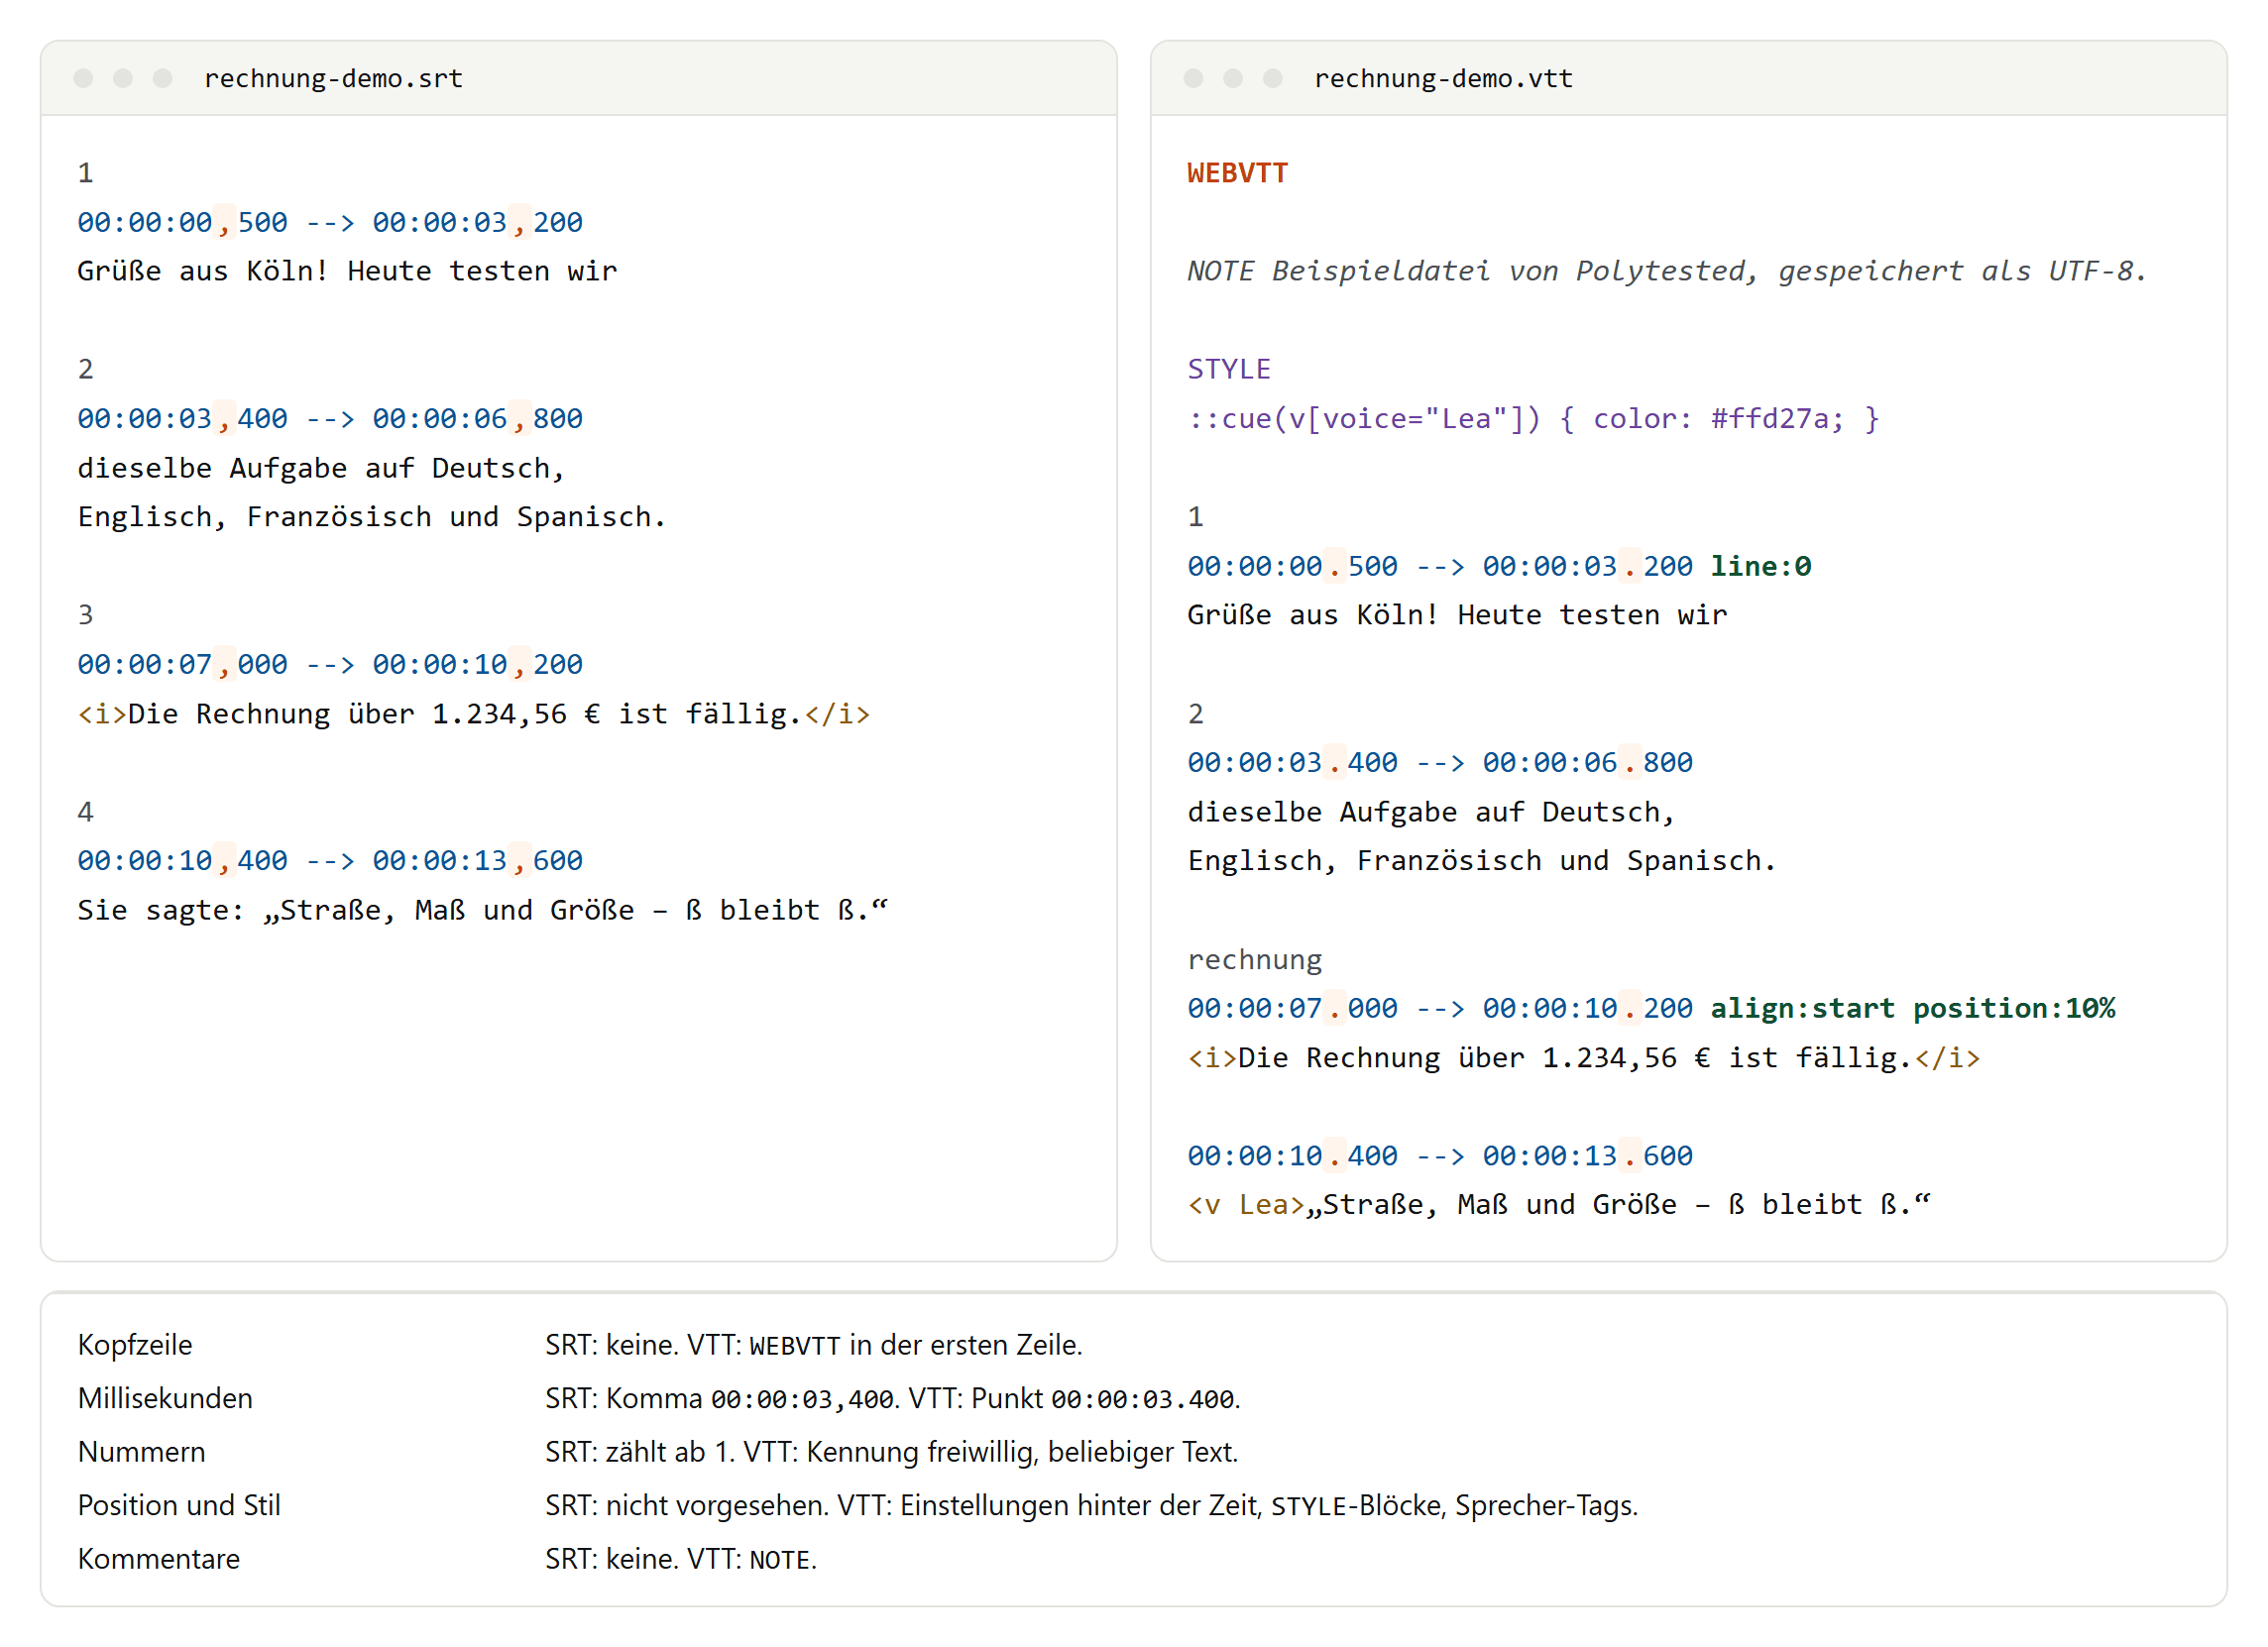Viewport: 2268px width, 1647px height.
Task: Click the ::cue(v[voice="Lea"]) style rule
Action: (1533, 418)
